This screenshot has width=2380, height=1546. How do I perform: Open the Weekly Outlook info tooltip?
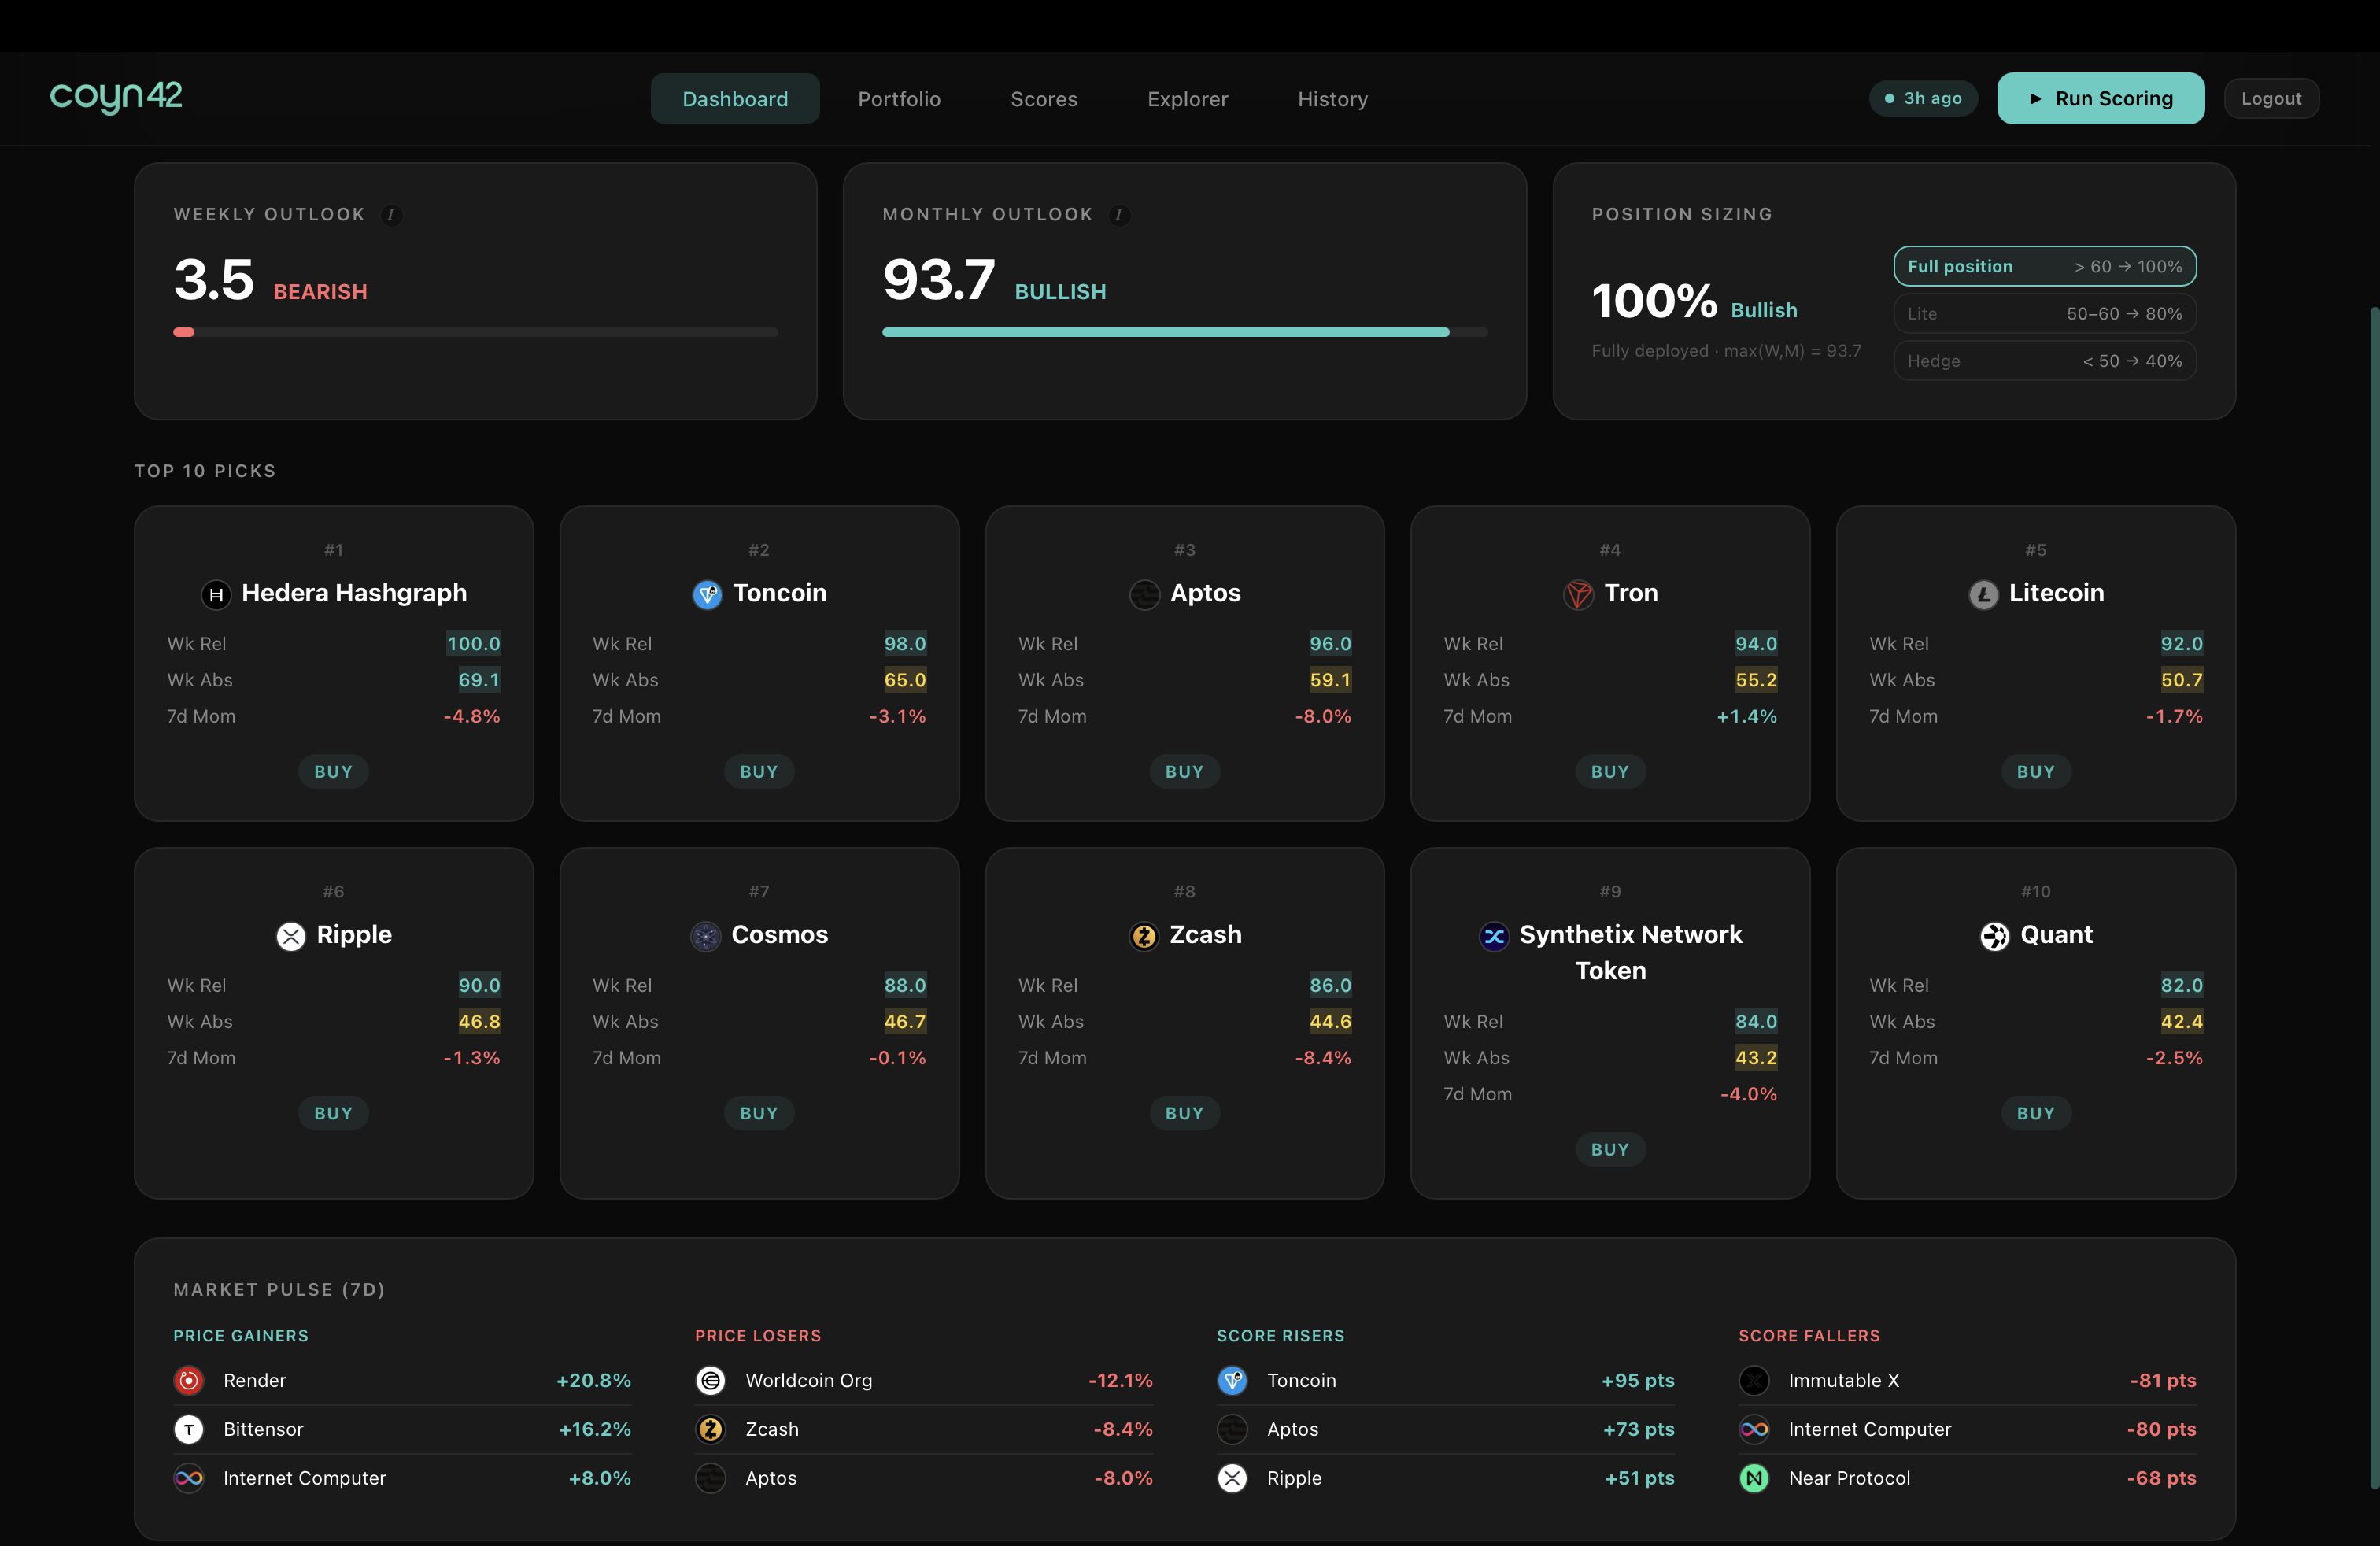(x=391, y=215)
